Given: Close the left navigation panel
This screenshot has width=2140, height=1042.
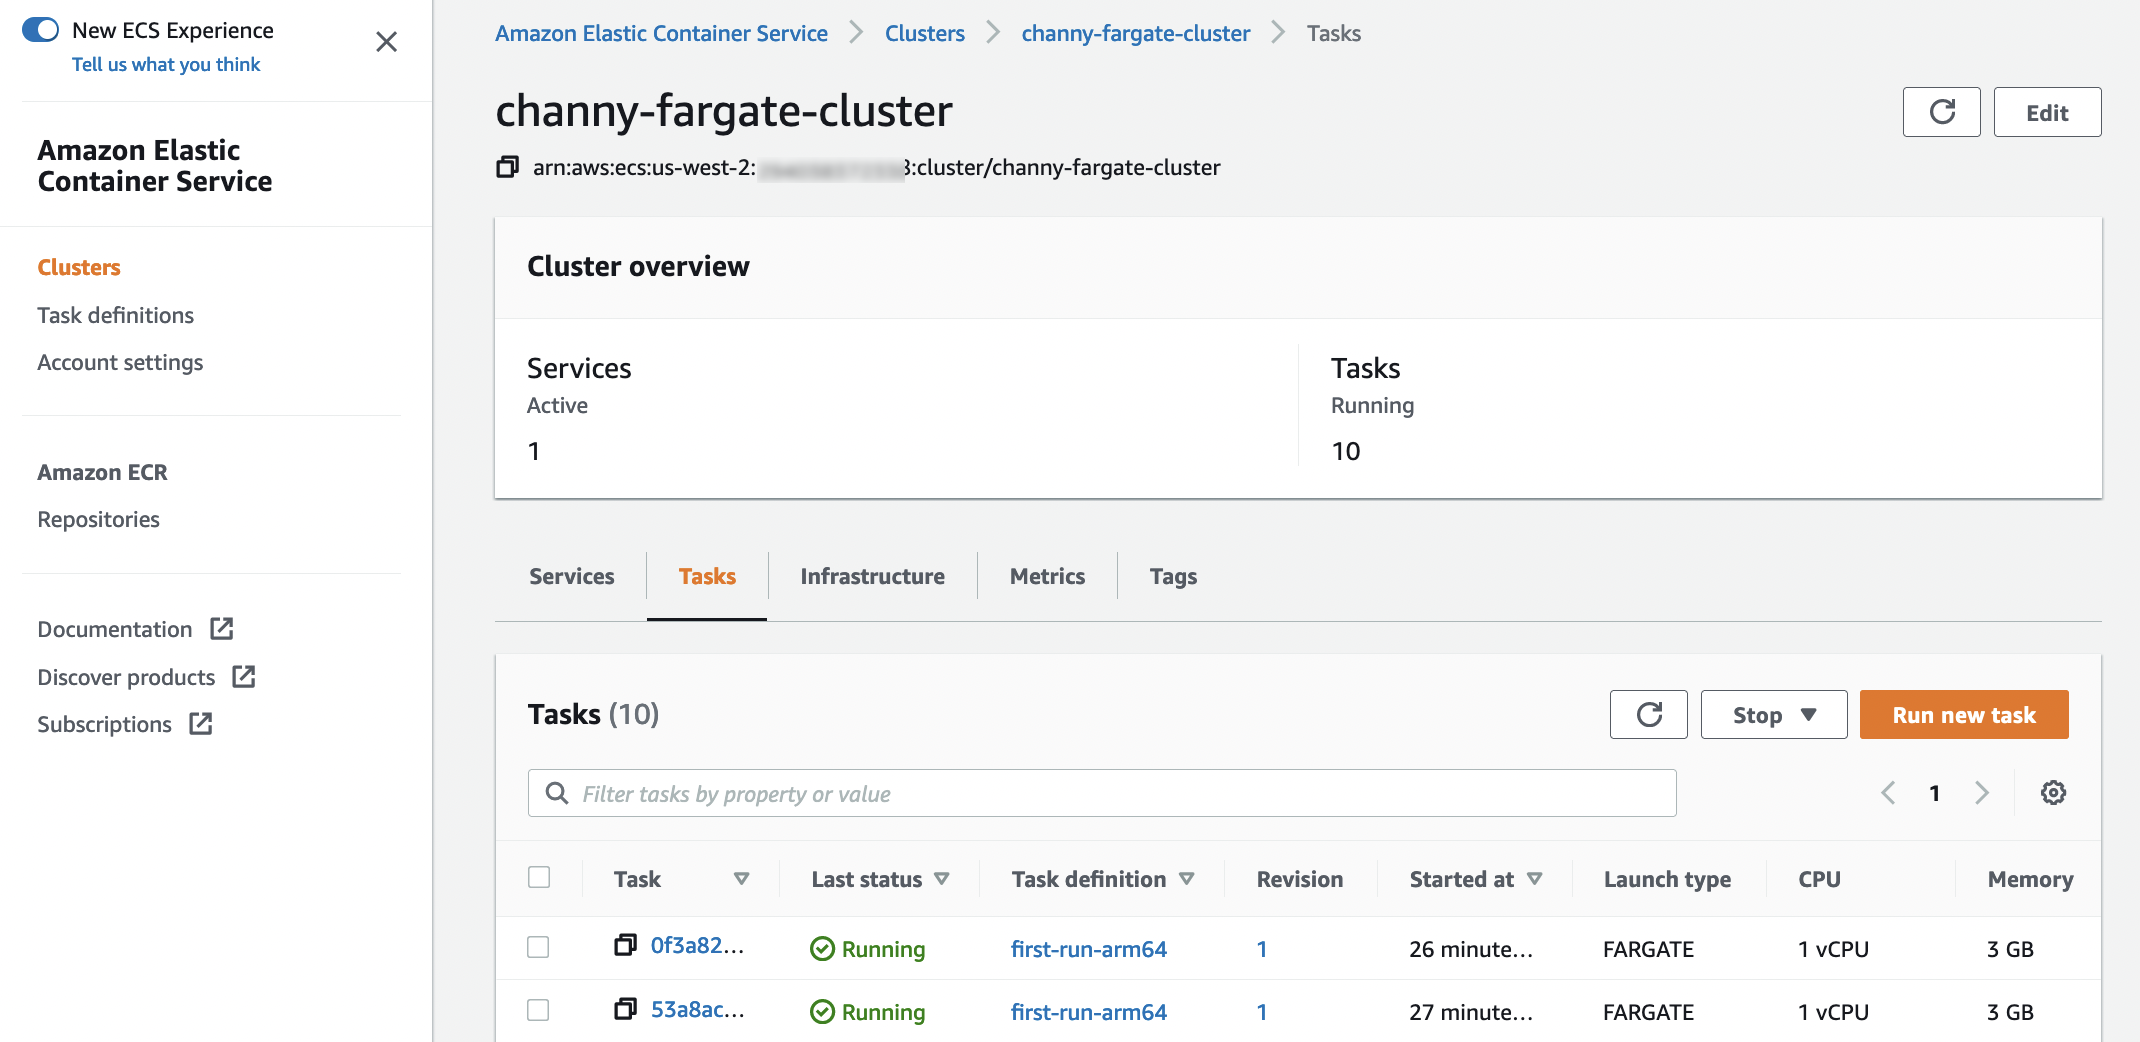Looking at the screenshot, I should (x=386, y=42).
